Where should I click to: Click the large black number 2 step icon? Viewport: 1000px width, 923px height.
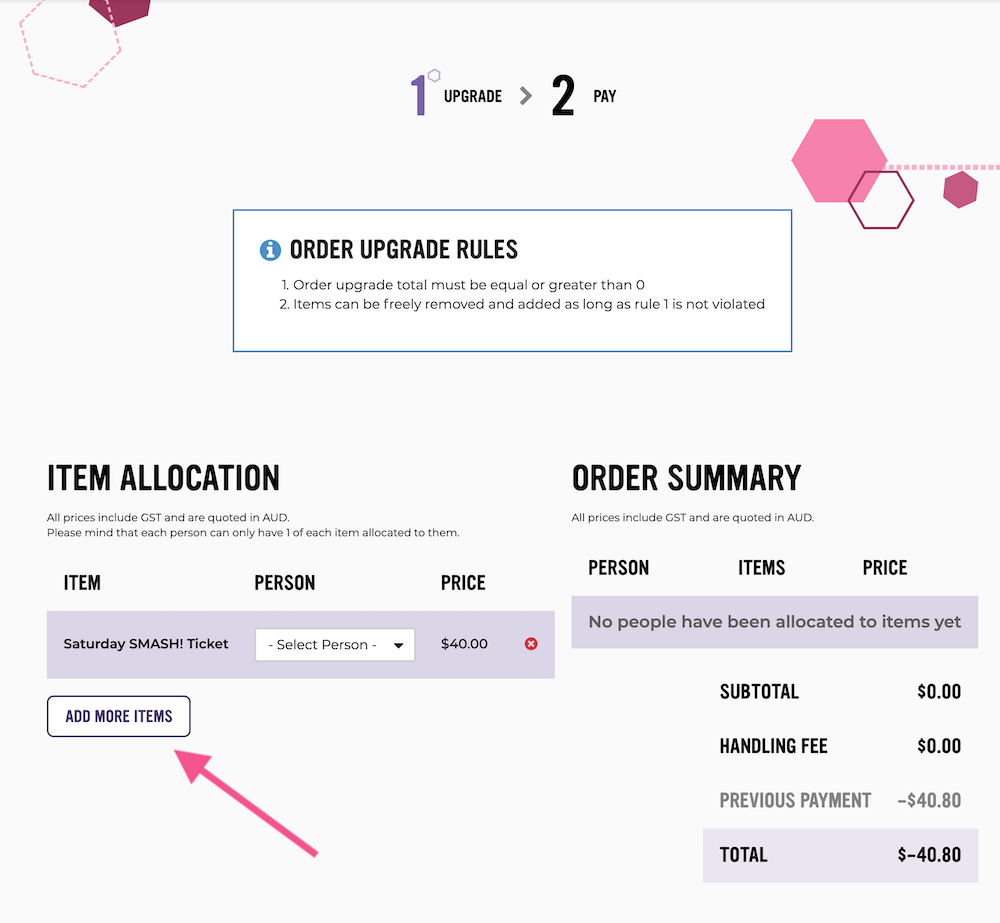tap(563, 95)
